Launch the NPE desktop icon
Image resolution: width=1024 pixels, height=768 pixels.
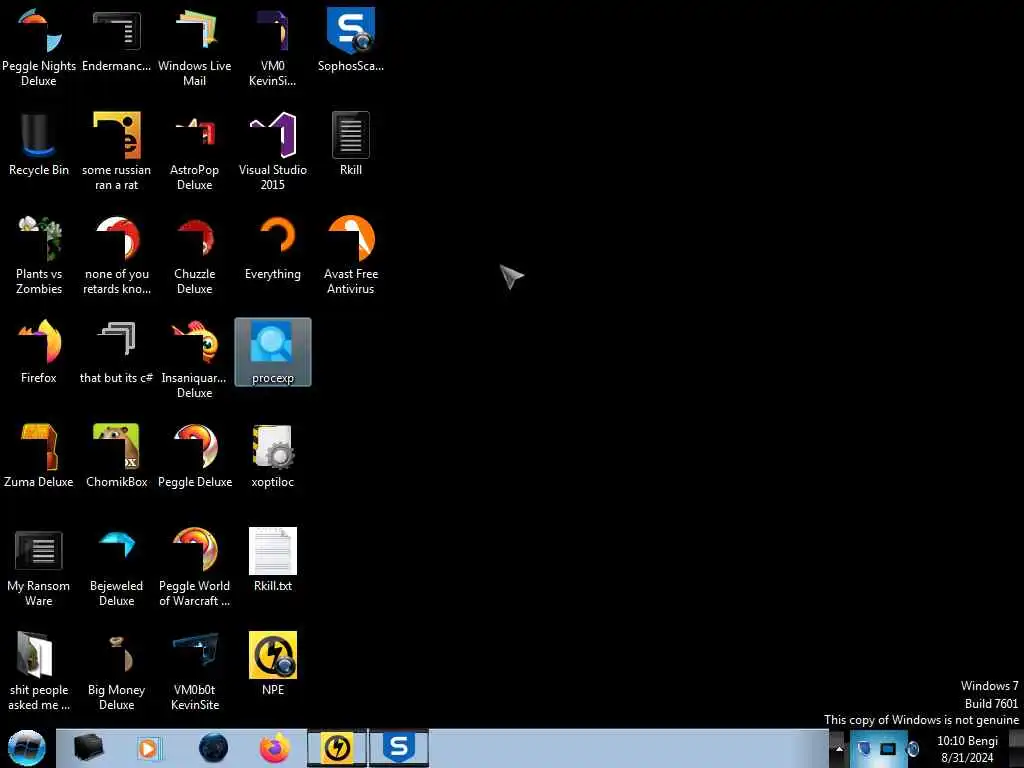(x=272, y=664)
